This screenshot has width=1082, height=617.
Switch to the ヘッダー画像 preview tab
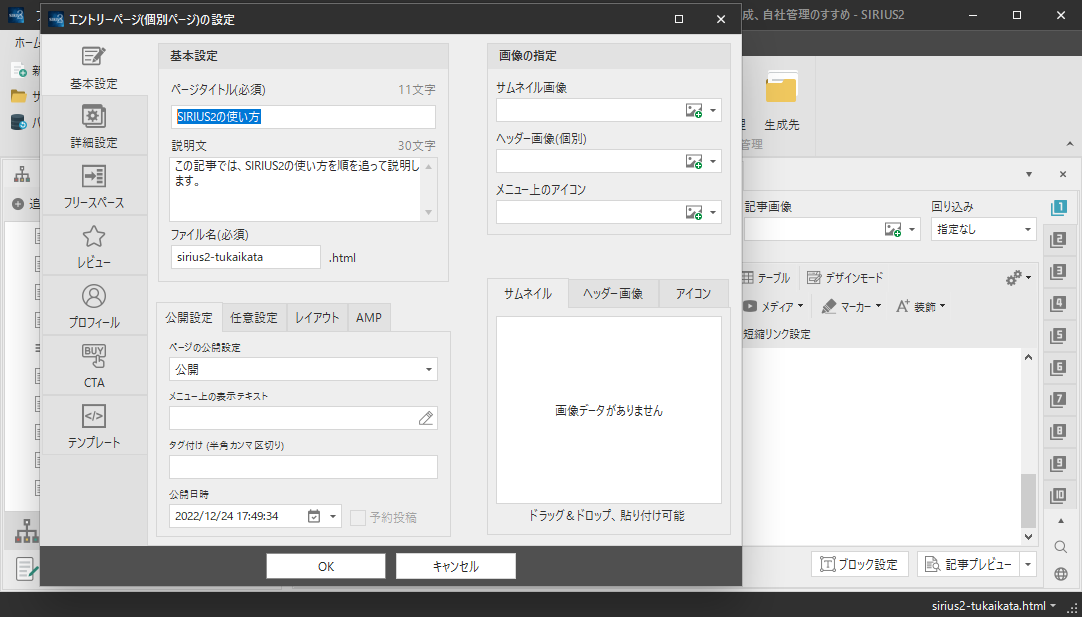pyautogui.click(x=613, y=294)
